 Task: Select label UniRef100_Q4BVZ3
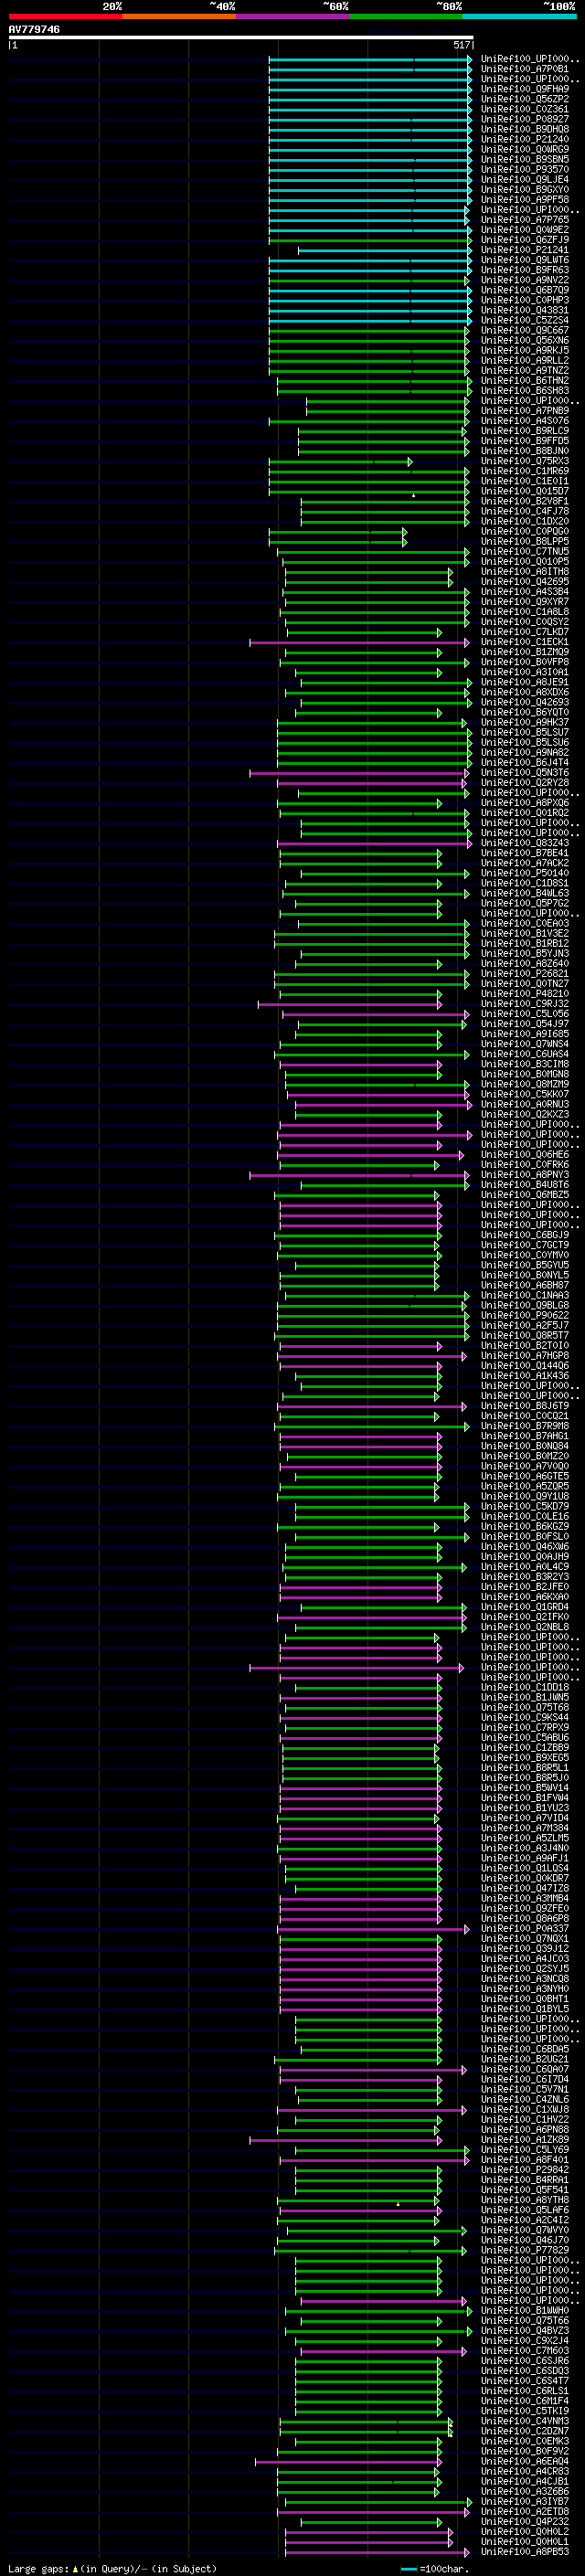[524, 2331]
